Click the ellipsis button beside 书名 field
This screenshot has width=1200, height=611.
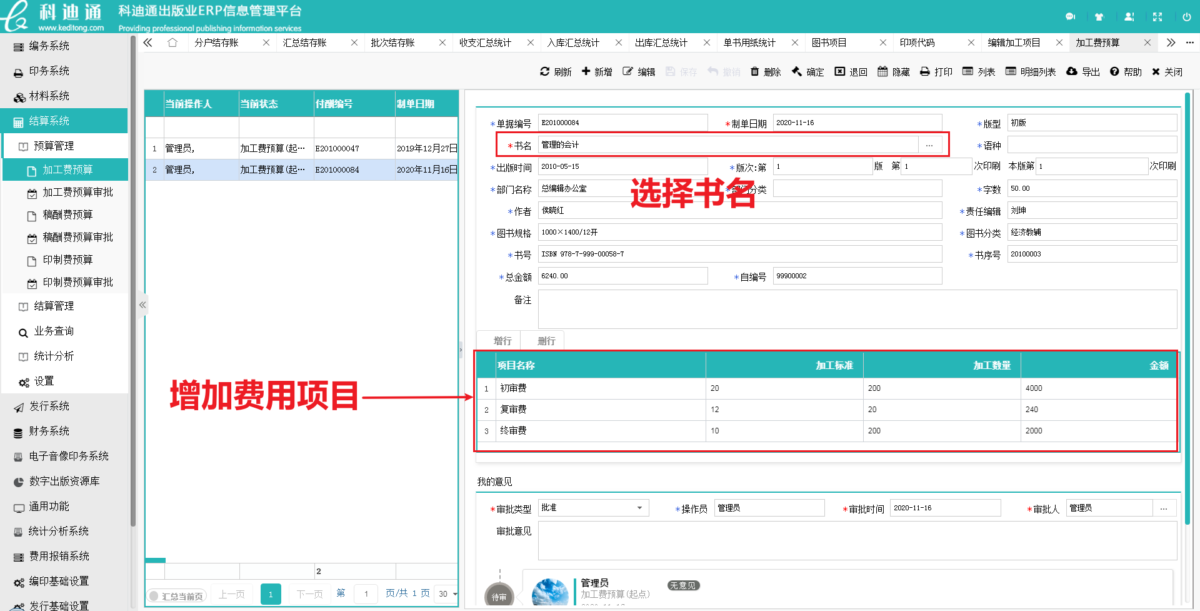tap(929, 145)
